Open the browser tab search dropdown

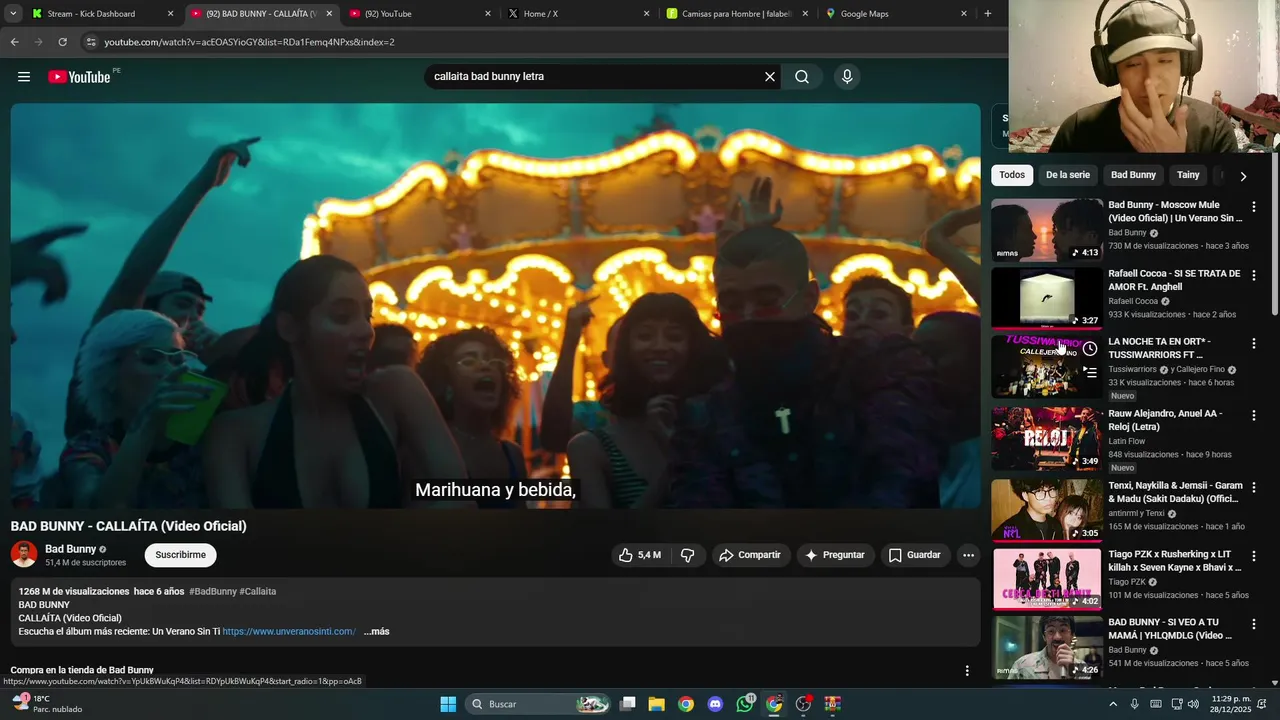(13, 14)
